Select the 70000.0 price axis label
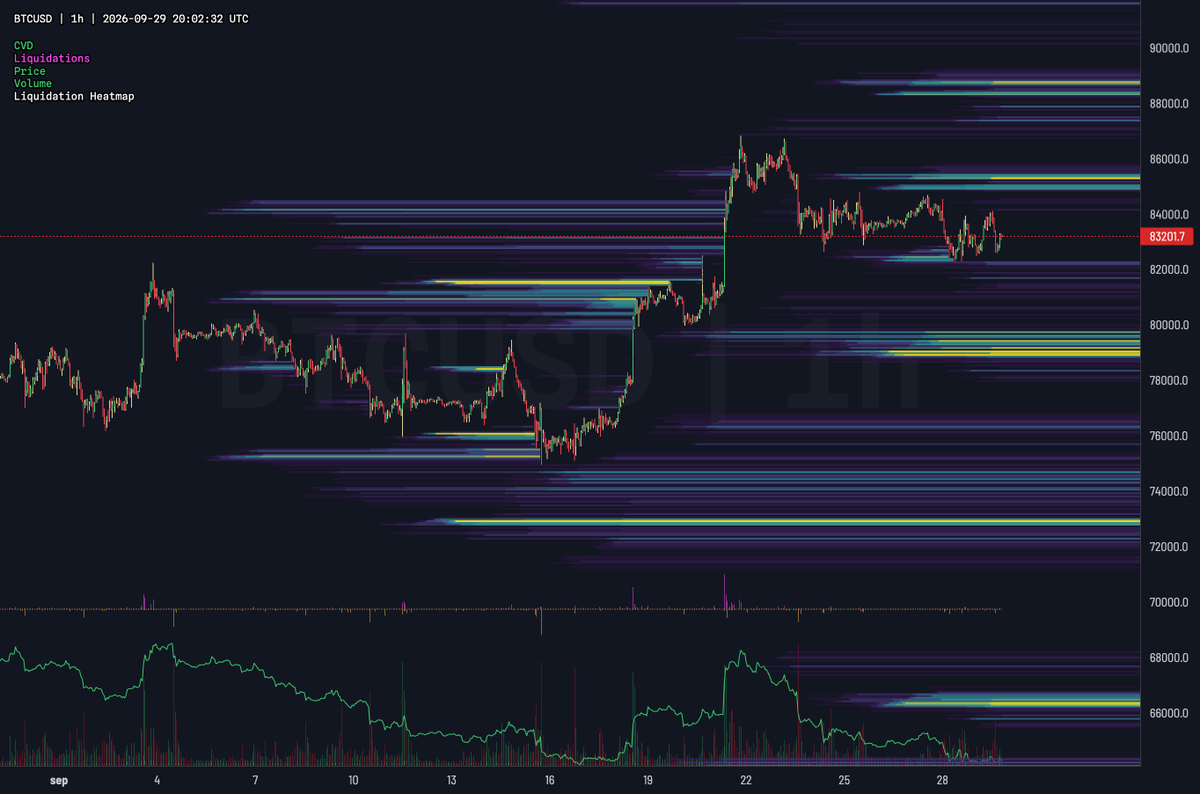The height and width of the screenshot is (794, 1200). 1169,603
